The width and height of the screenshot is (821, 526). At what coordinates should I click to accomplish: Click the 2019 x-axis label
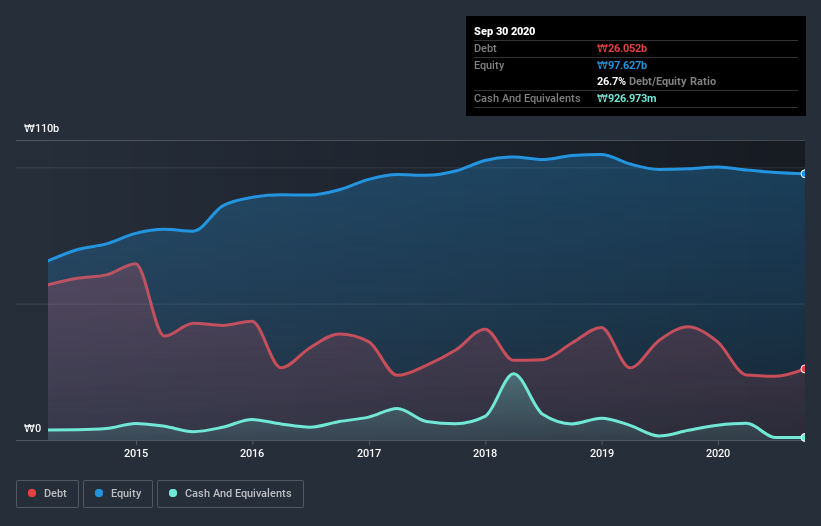tap(602, 453)
